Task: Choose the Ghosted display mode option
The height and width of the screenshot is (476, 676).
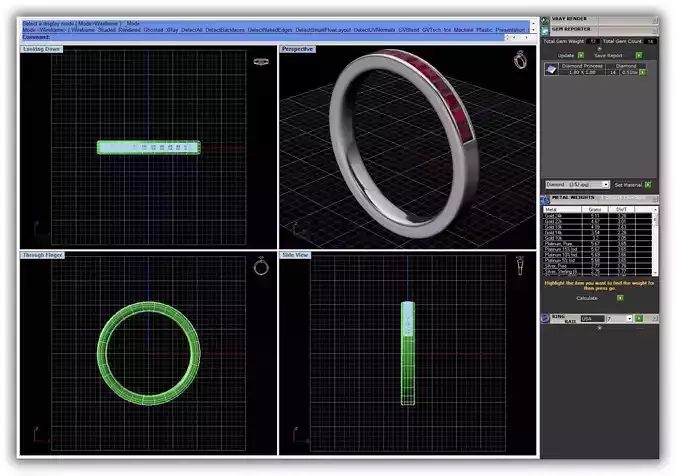Action: pyautogui.click(x=153, y=30)
